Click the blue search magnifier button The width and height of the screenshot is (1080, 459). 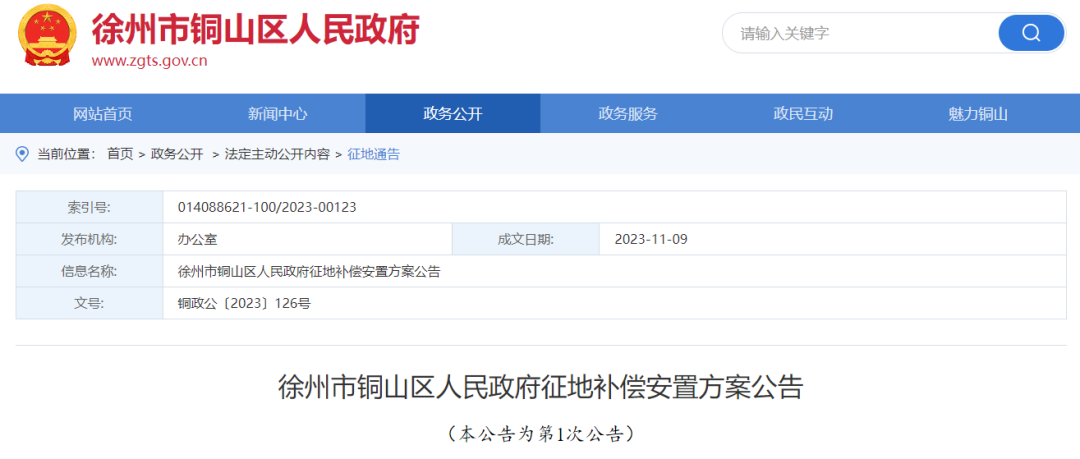coord(1031,32)
